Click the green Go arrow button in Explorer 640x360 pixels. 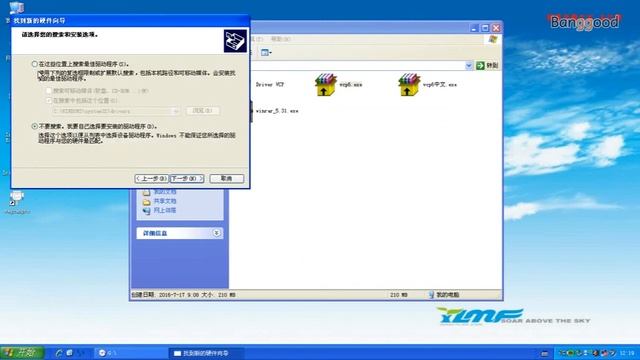click(480, 65)
